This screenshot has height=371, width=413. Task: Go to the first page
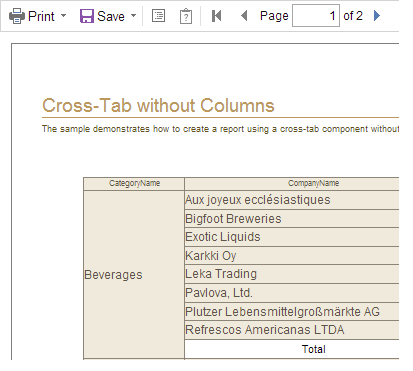pos(217,16)
